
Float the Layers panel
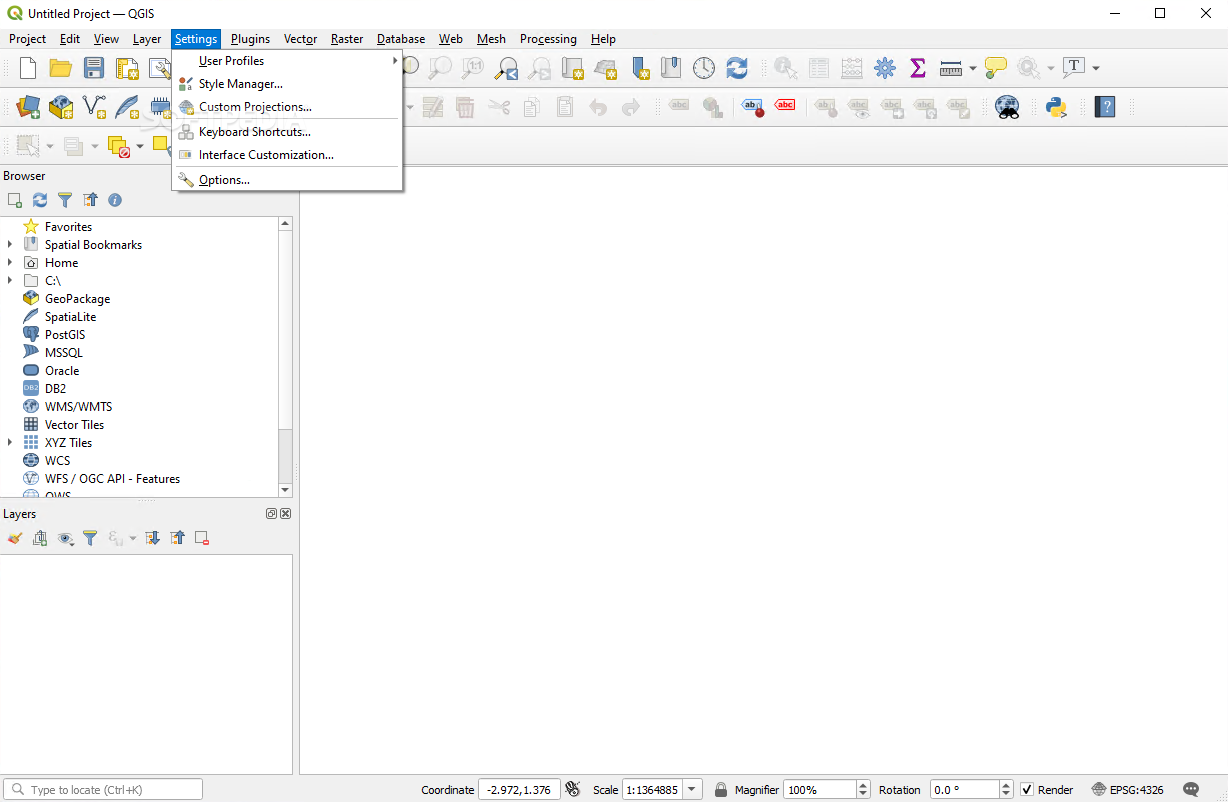(x=272, y=514)
